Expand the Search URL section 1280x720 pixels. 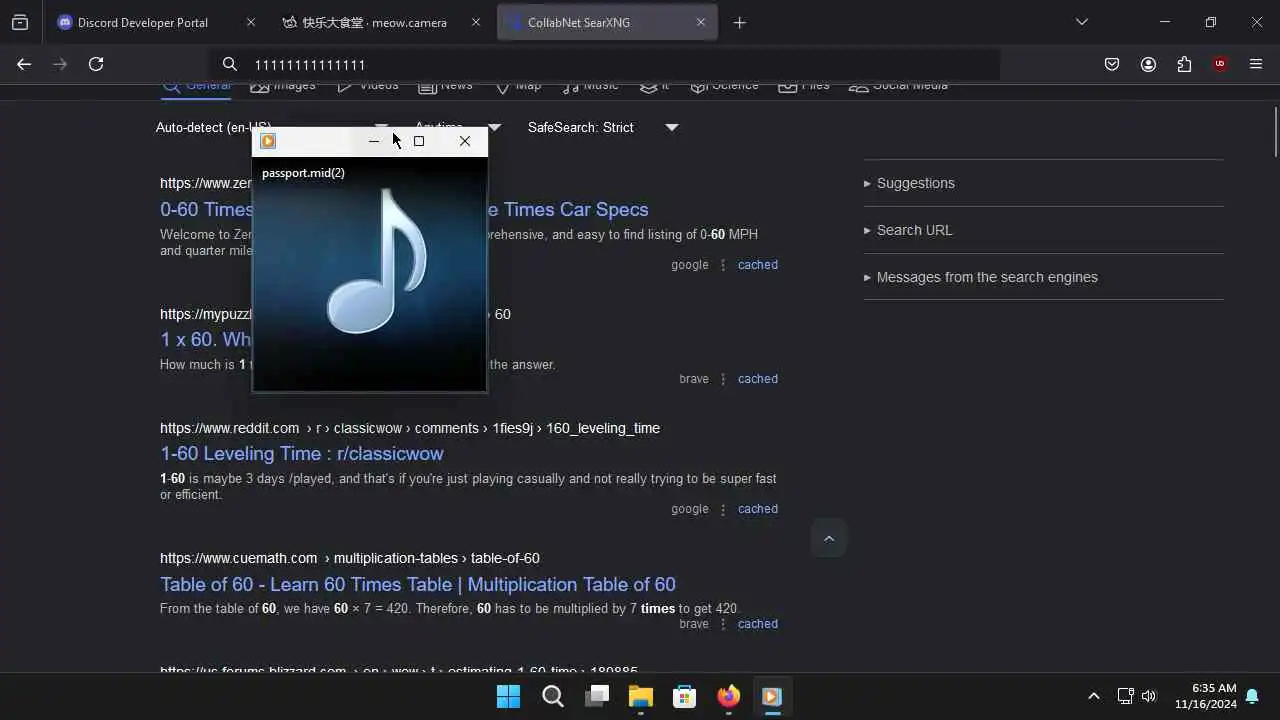click(x=914, y=230)
